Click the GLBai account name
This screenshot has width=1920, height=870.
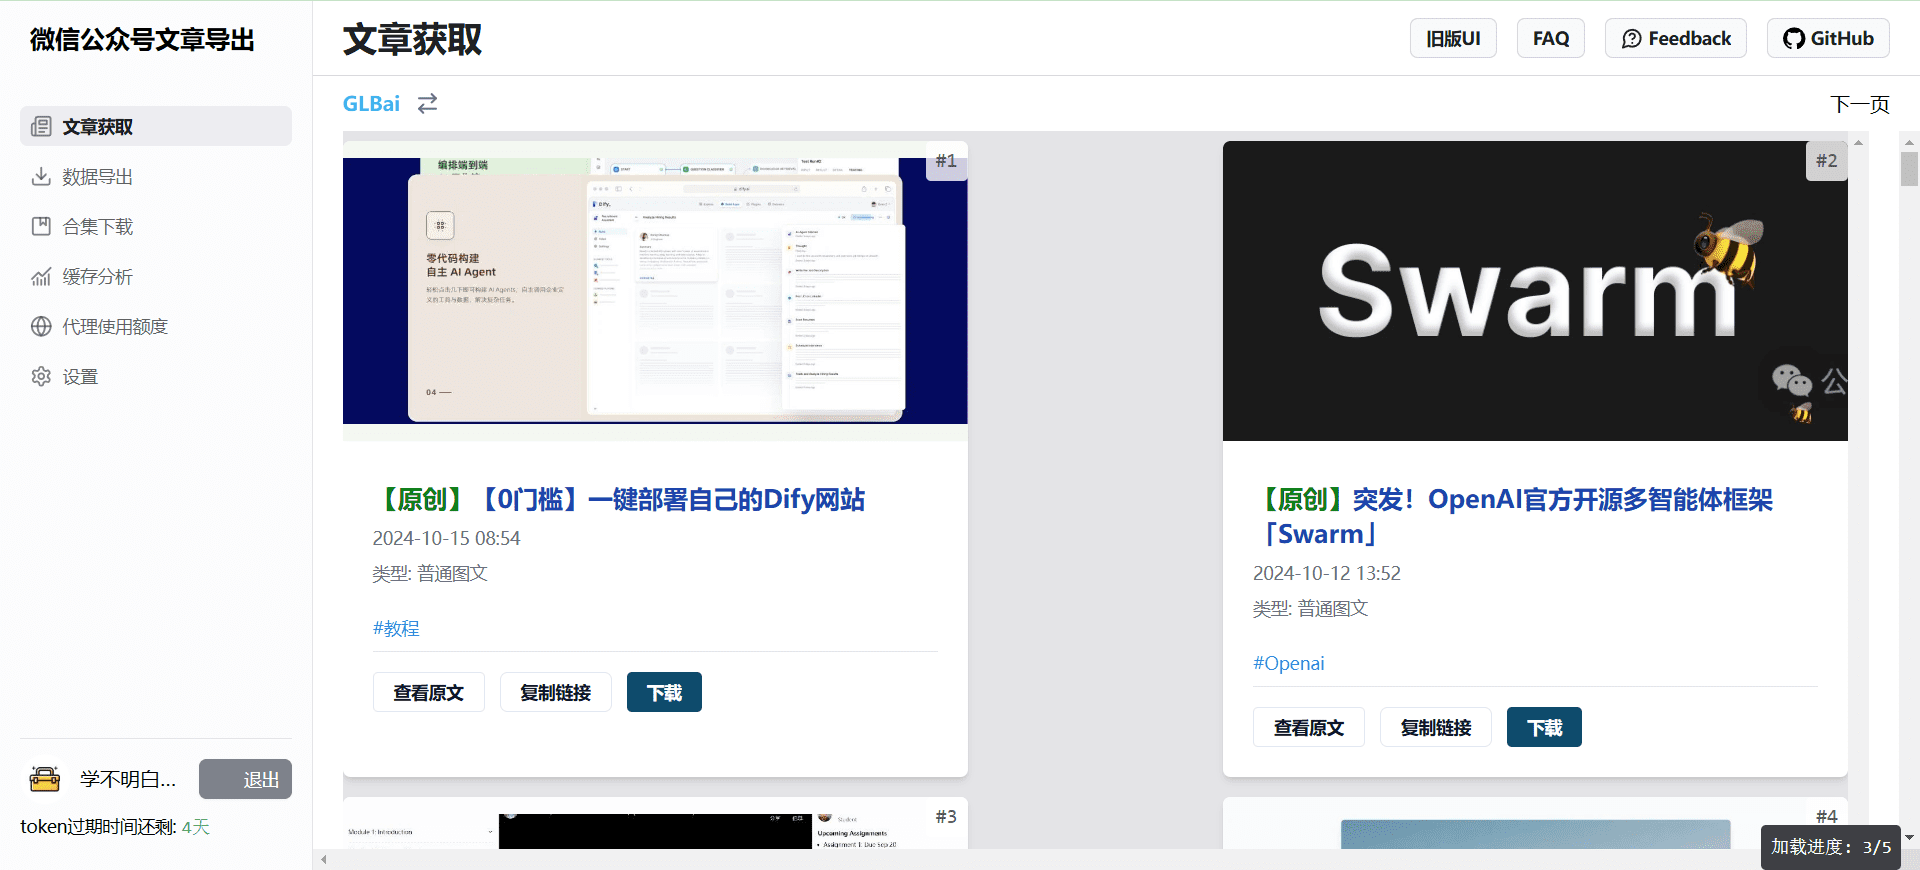[x=371, y=103]
